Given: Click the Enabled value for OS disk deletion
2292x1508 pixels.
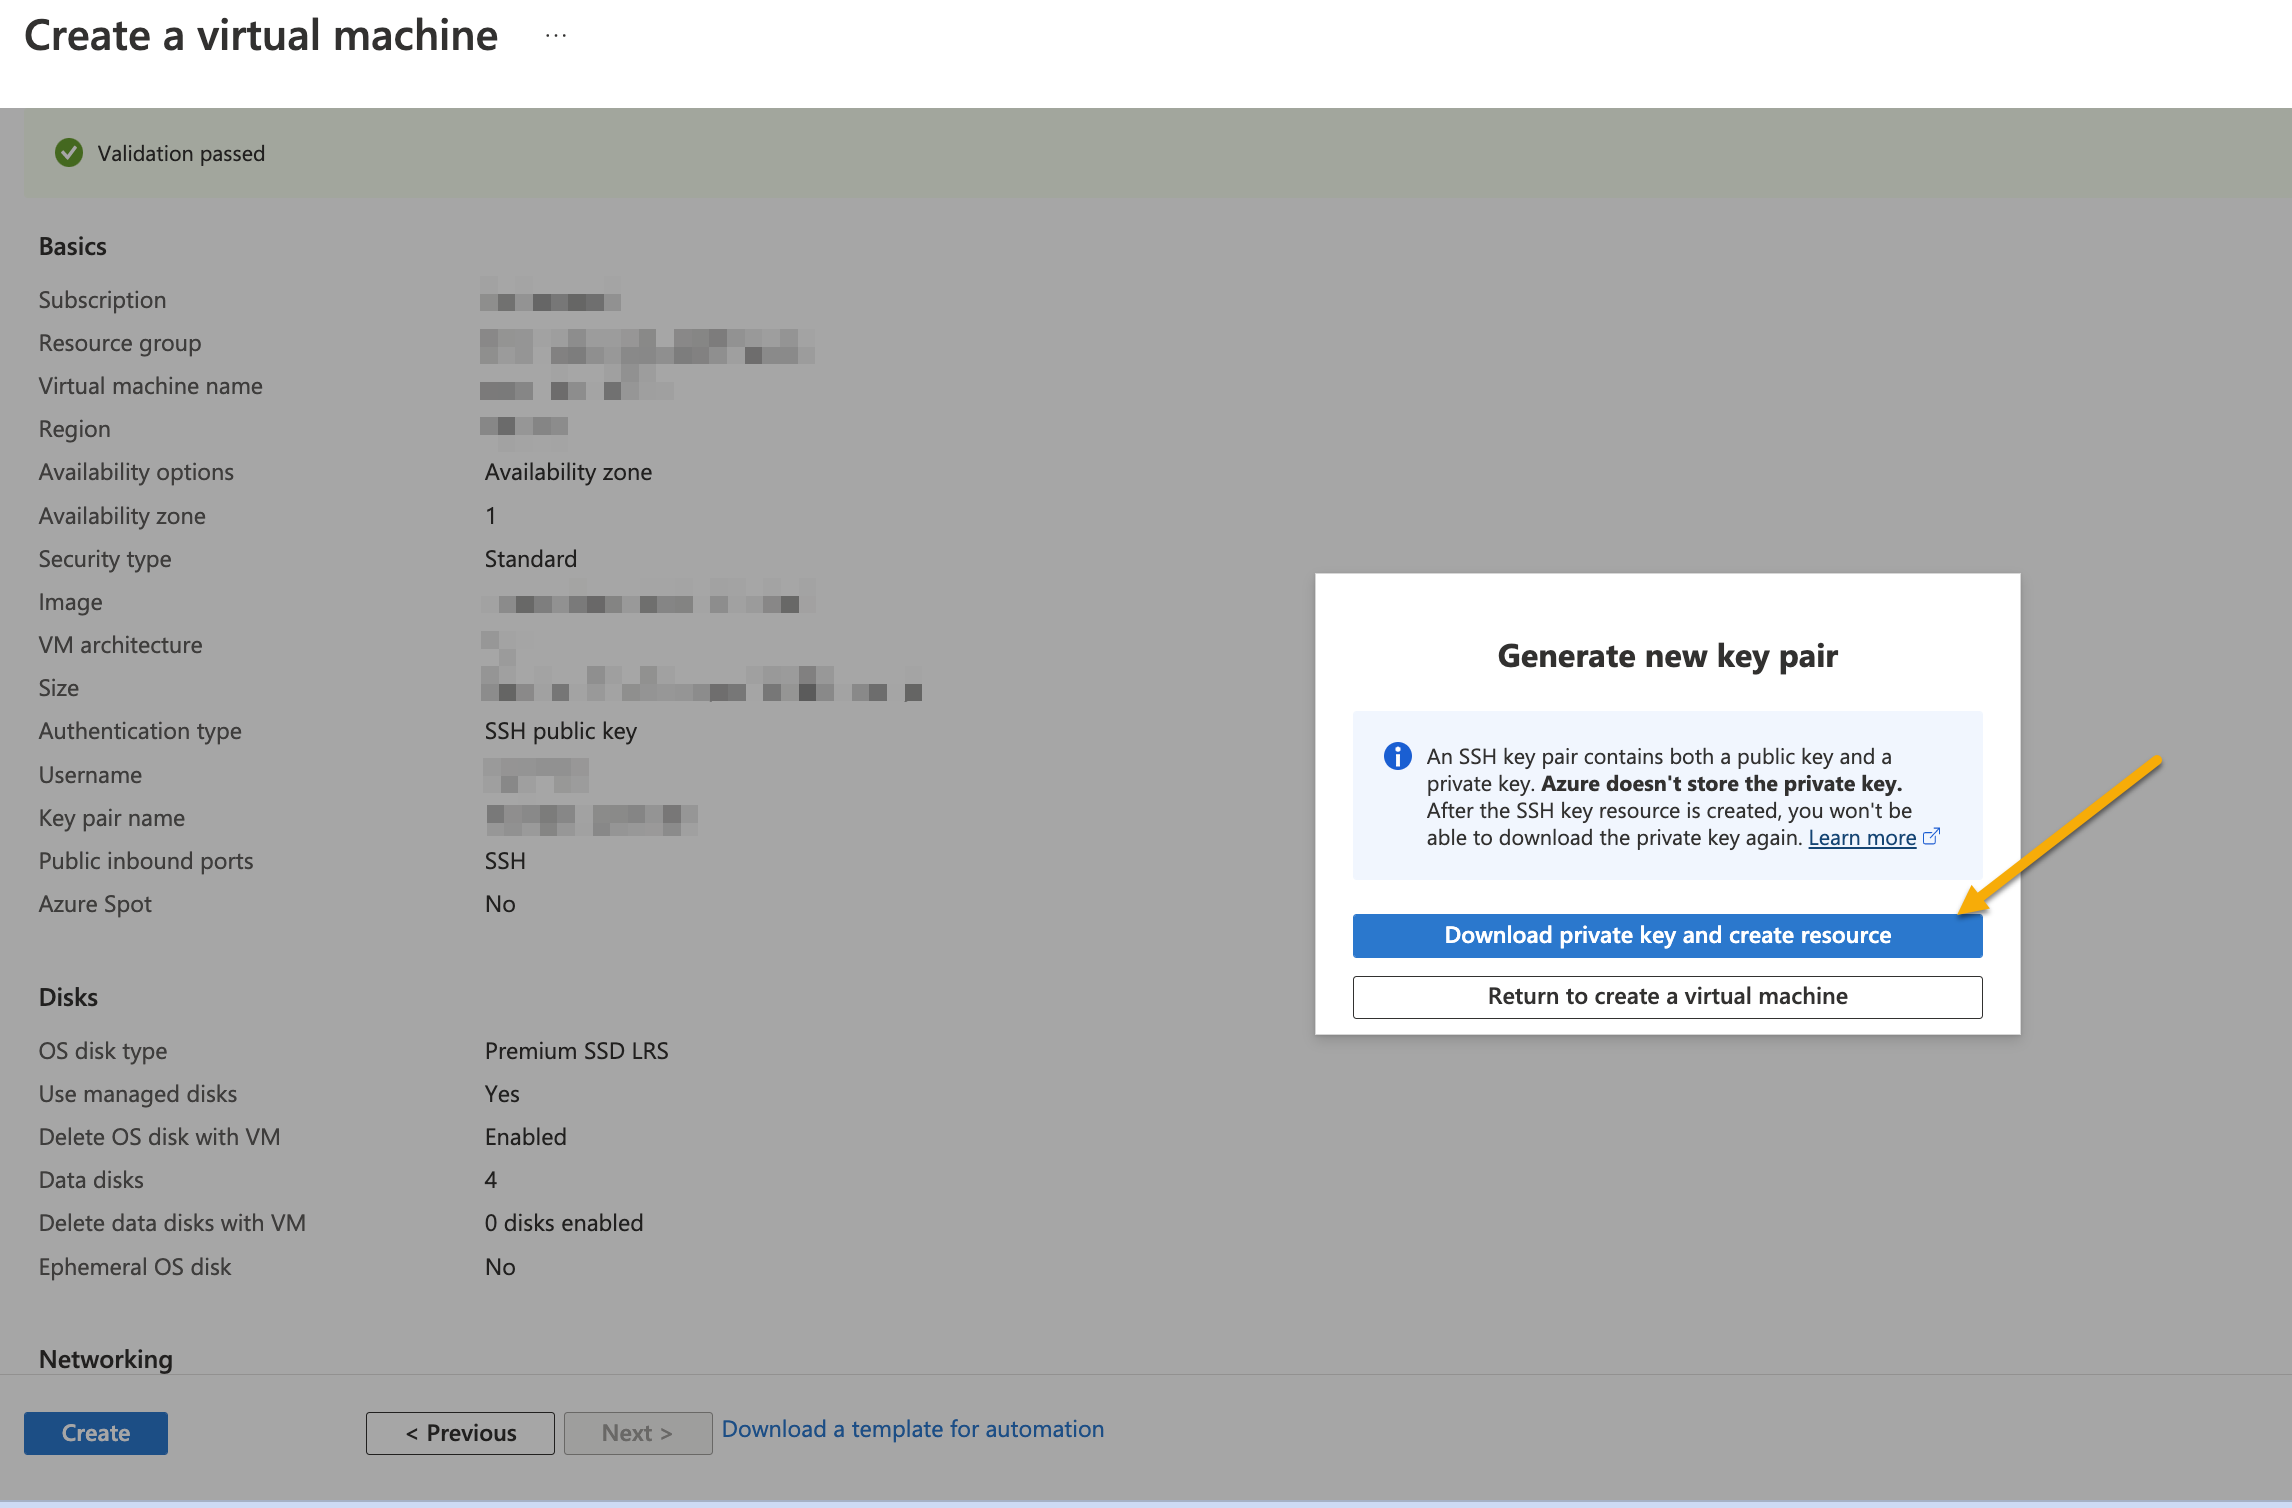Looking at the screenshot, I should (x=526, y=1137).
